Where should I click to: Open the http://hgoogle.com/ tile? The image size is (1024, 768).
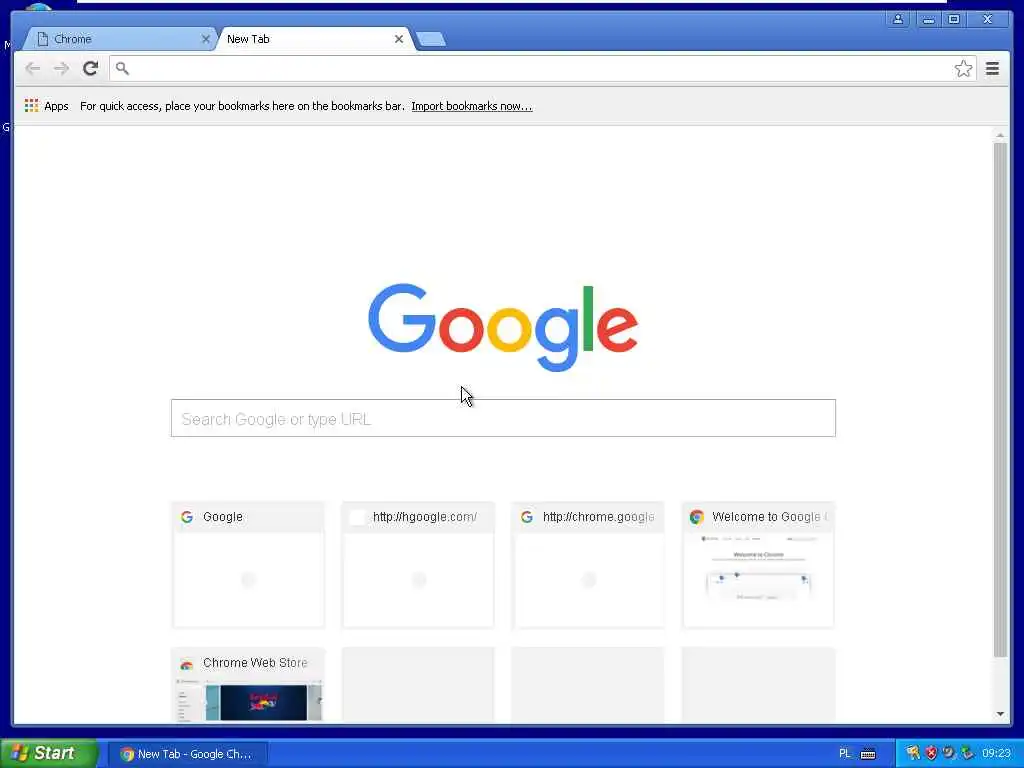click(x=418, y=565)
